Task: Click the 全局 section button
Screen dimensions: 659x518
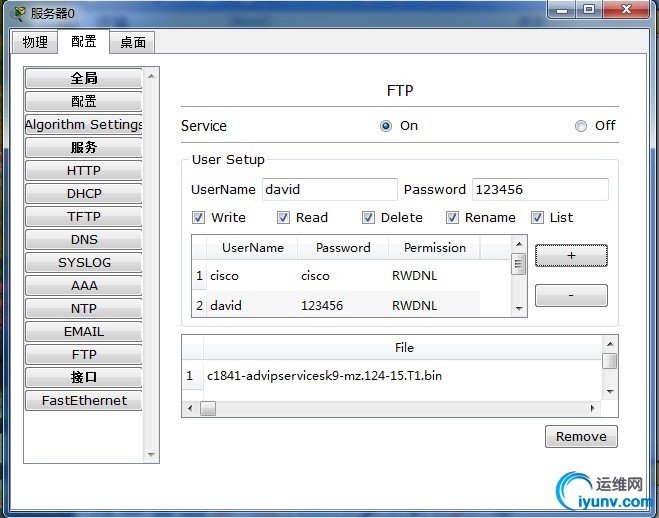Action: click(84, 78)
